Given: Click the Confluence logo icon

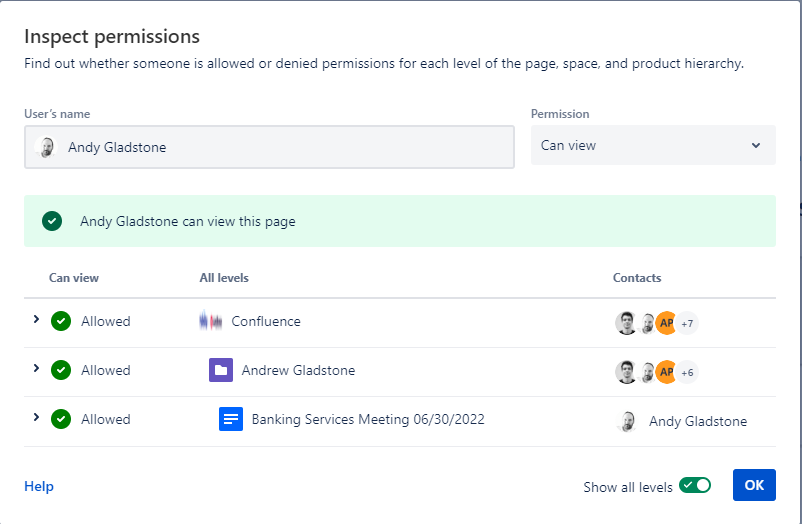Looking at the screenshot, I should click(211, 322).
